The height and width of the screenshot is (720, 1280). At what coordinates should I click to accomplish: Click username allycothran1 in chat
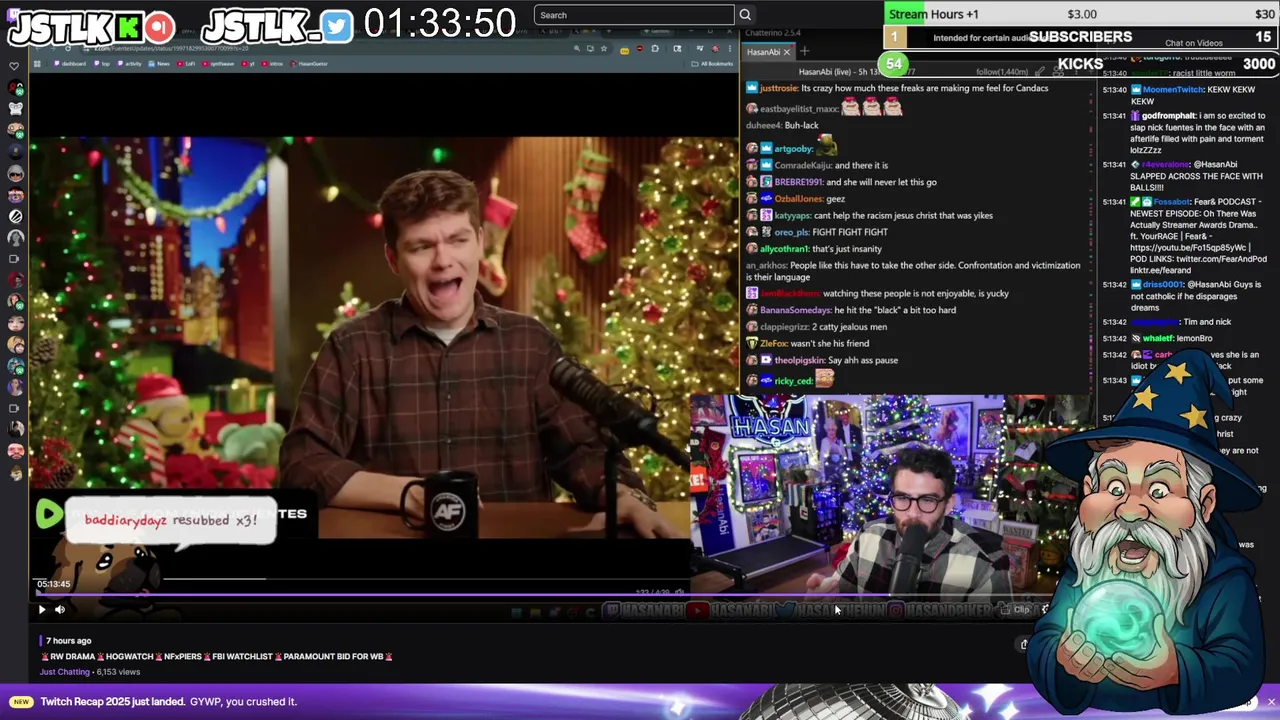(784, 249)
